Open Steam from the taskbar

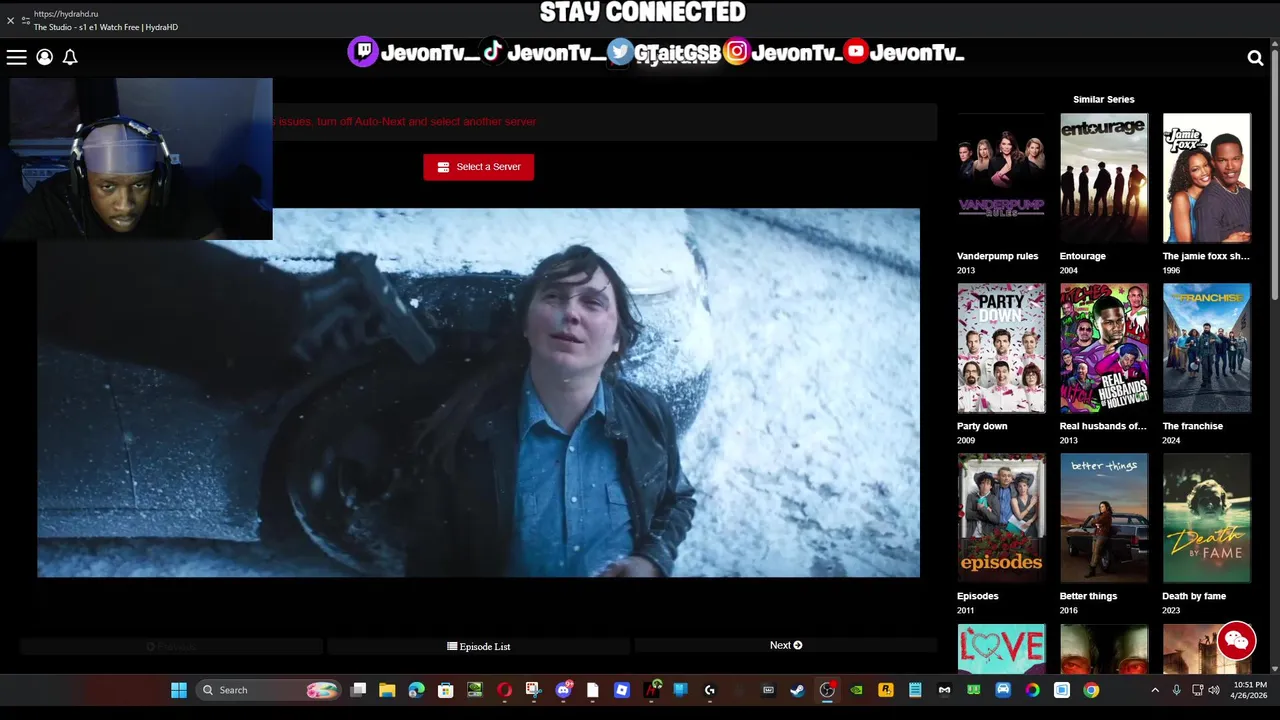coord(797,690)
